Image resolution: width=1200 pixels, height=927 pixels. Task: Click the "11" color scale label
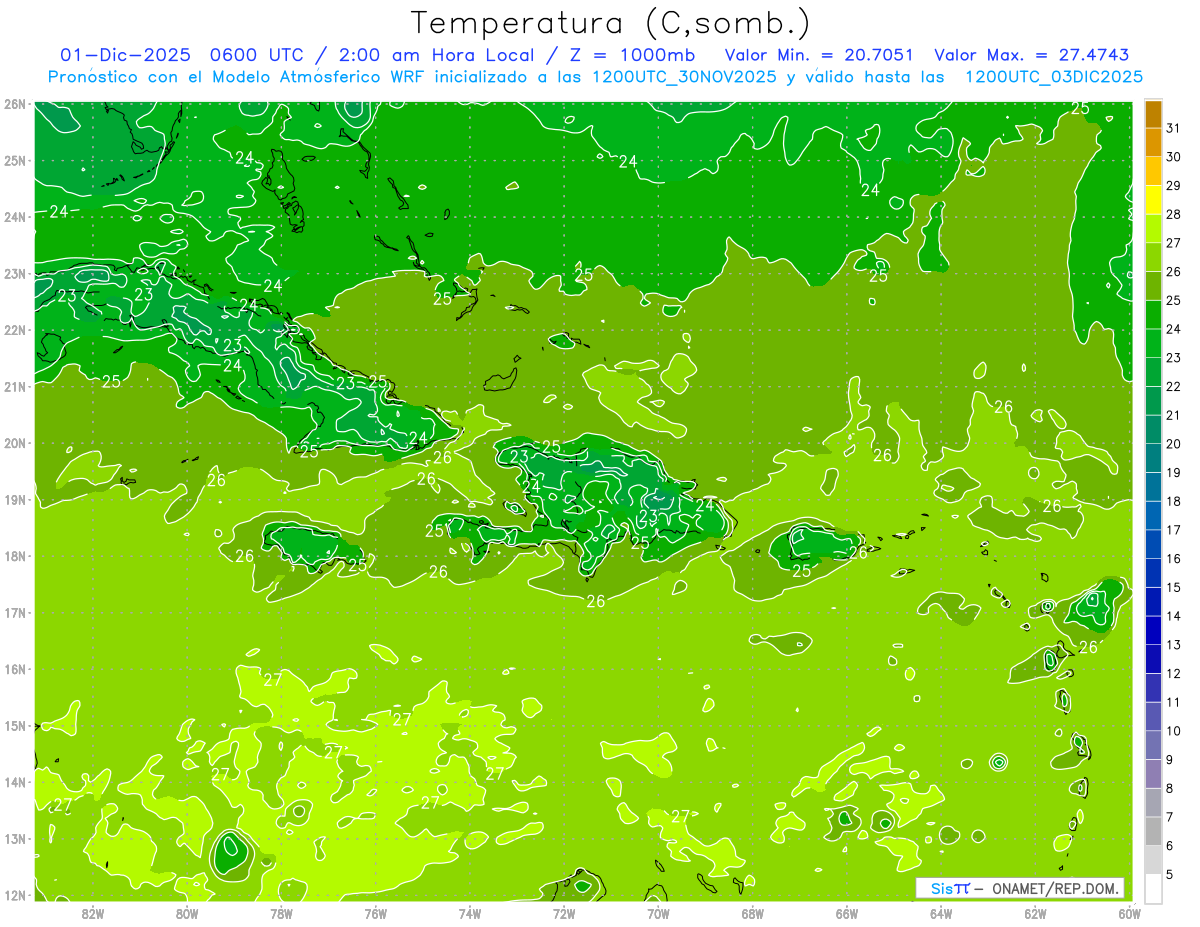pos(1174,702)
